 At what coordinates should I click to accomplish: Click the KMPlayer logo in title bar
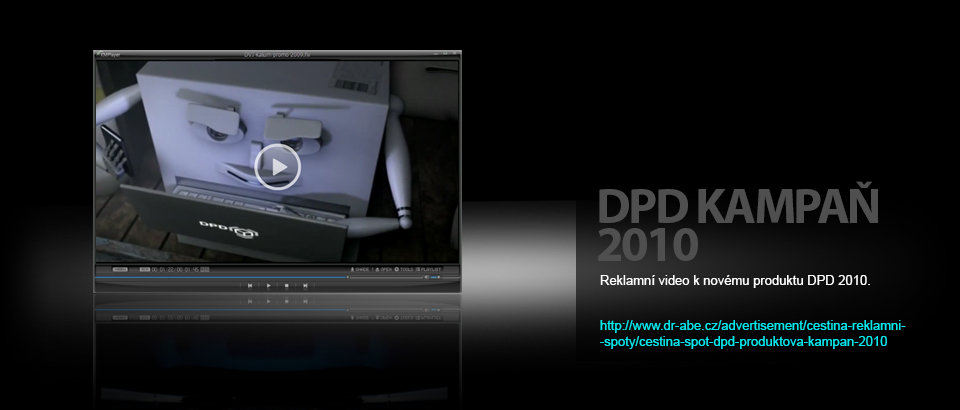[108, 54]
